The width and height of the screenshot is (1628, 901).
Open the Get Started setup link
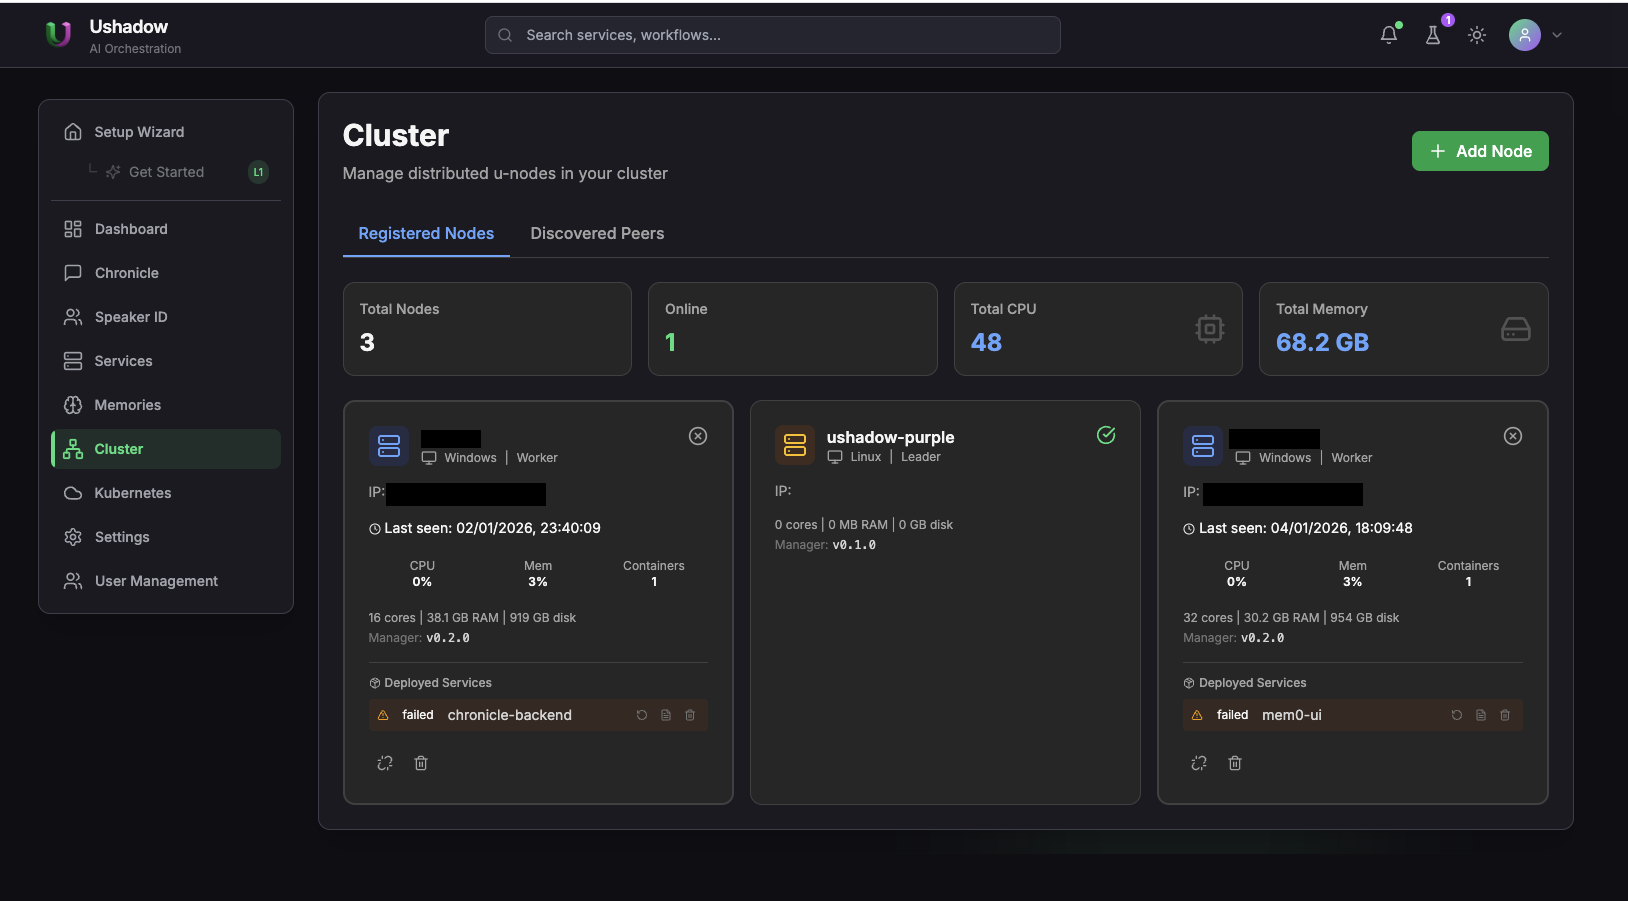pyautogui.click(x=166, y=171)
